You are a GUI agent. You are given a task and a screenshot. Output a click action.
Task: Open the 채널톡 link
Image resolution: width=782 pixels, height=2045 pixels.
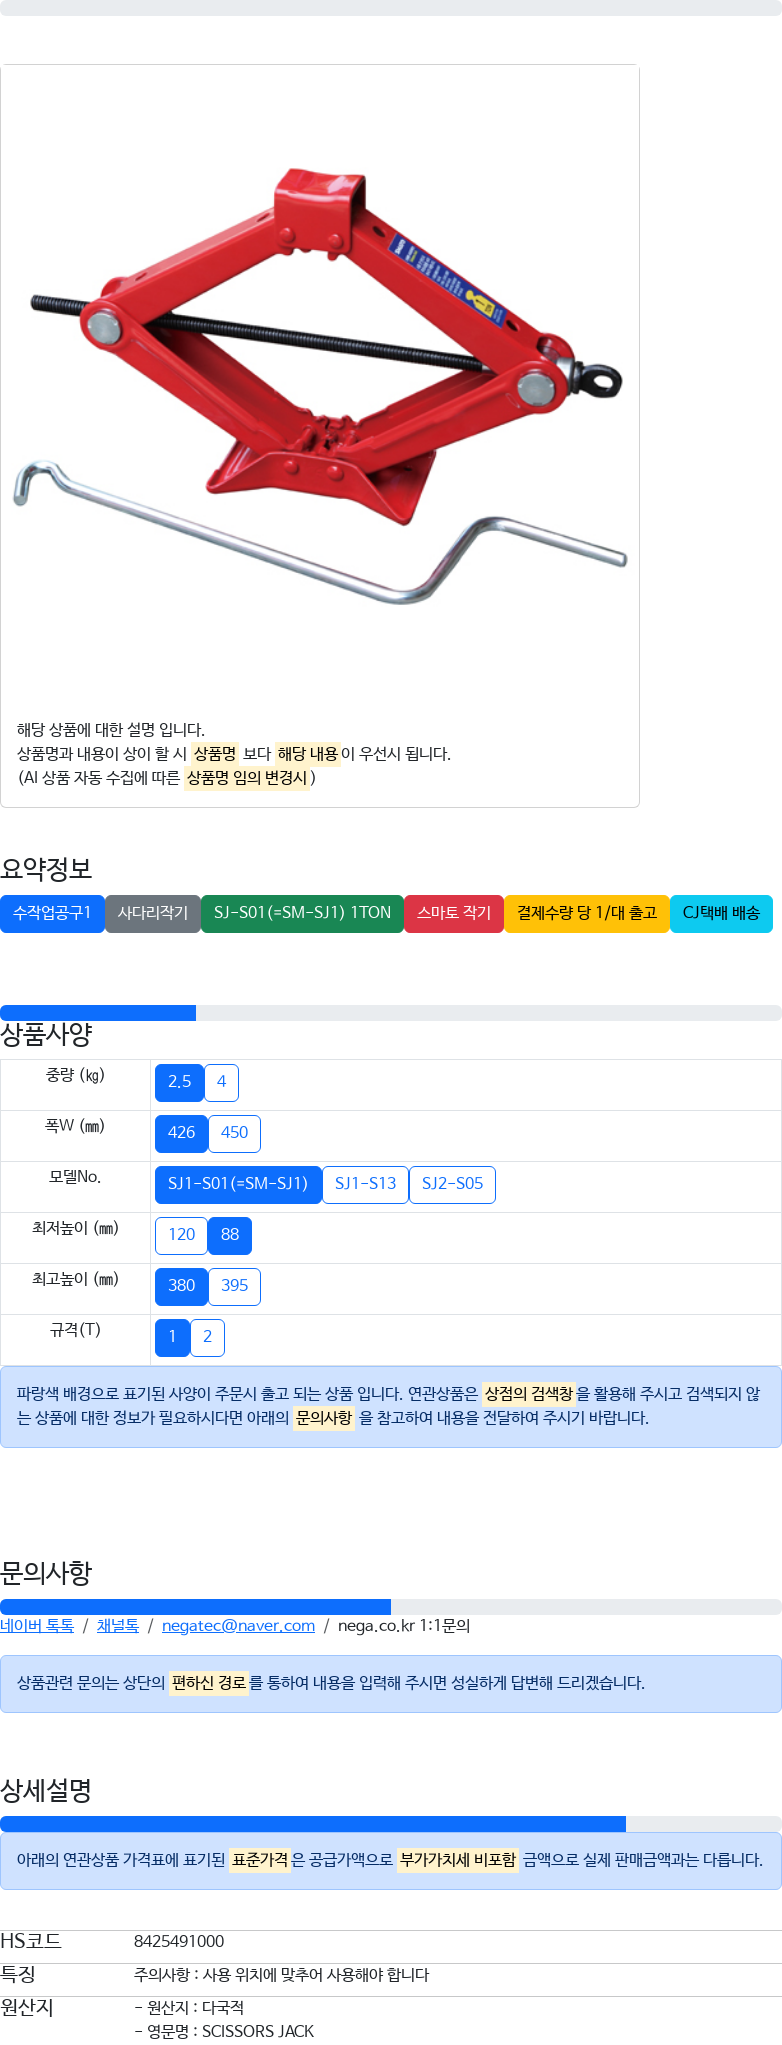click(x=118, y=1626)
